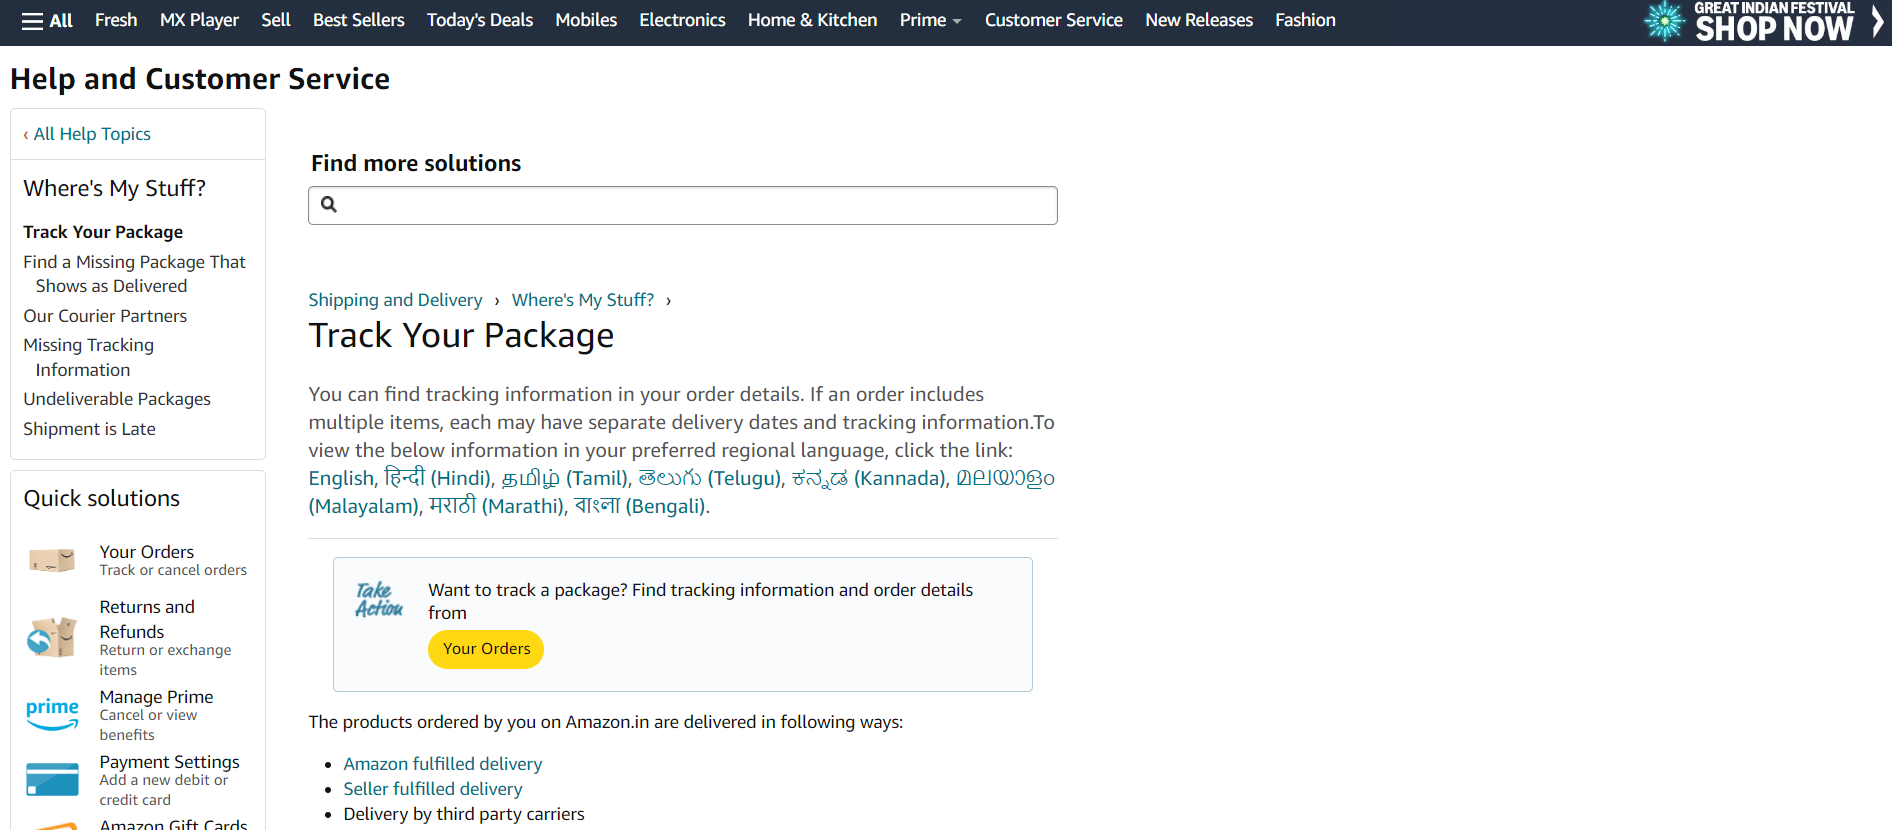Open Amazon fulfilled delivery link
1892x830 pixels.
point(443,764)
